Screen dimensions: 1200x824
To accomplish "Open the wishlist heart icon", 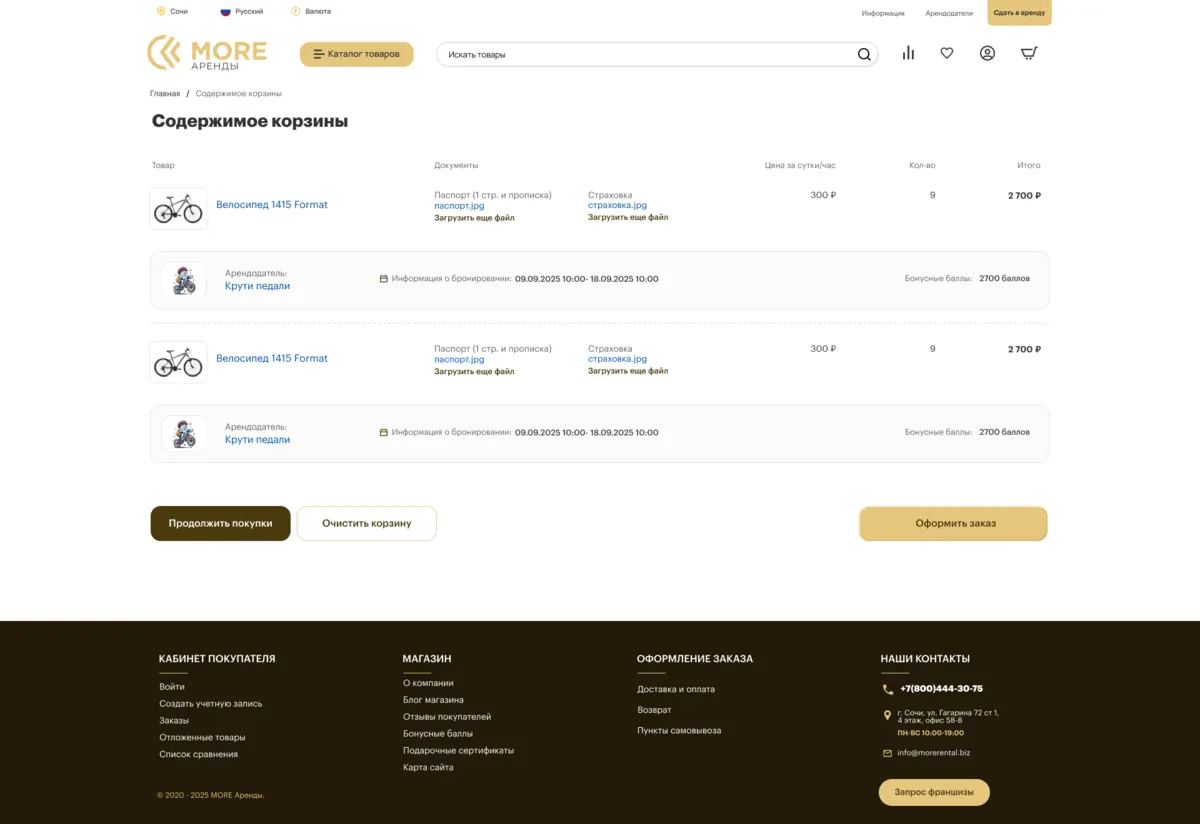I will [x=947, y=53].
